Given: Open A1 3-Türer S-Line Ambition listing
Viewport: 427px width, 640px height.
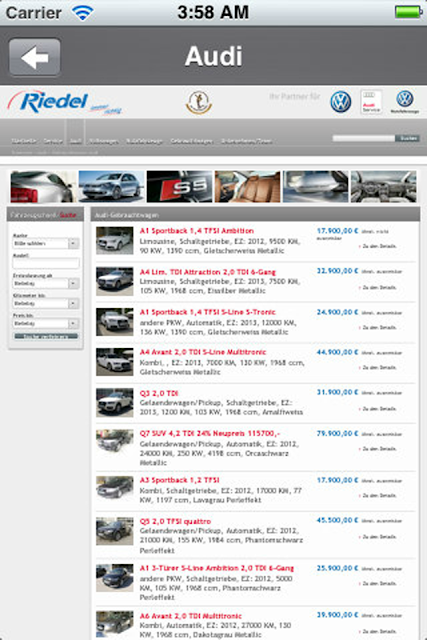Looking at the screenshot, I should click(x=217, y=568).
